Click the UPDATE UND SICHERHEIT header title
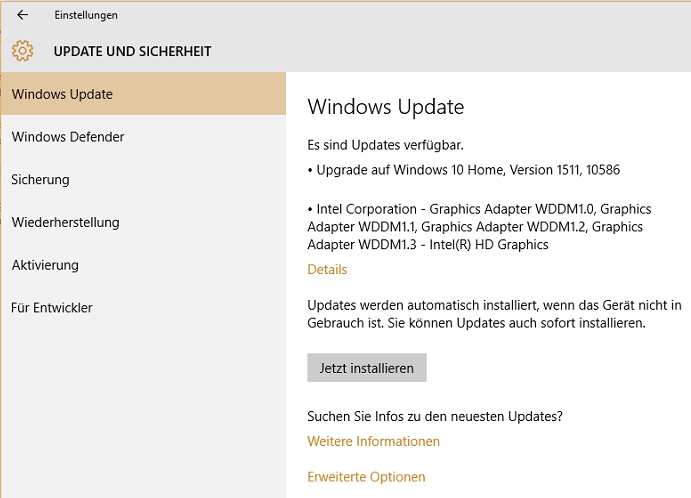The image size is (691, 498). 132,51
